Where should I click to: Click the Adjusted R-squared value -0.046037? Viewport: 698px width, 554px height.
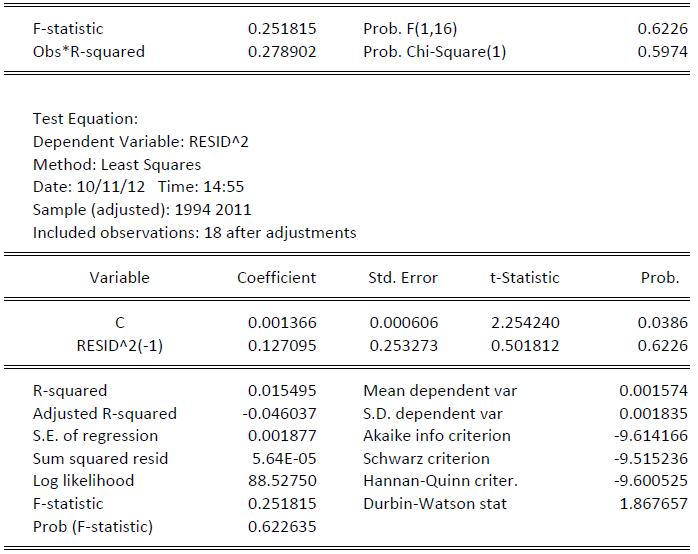tap(280, 413)
